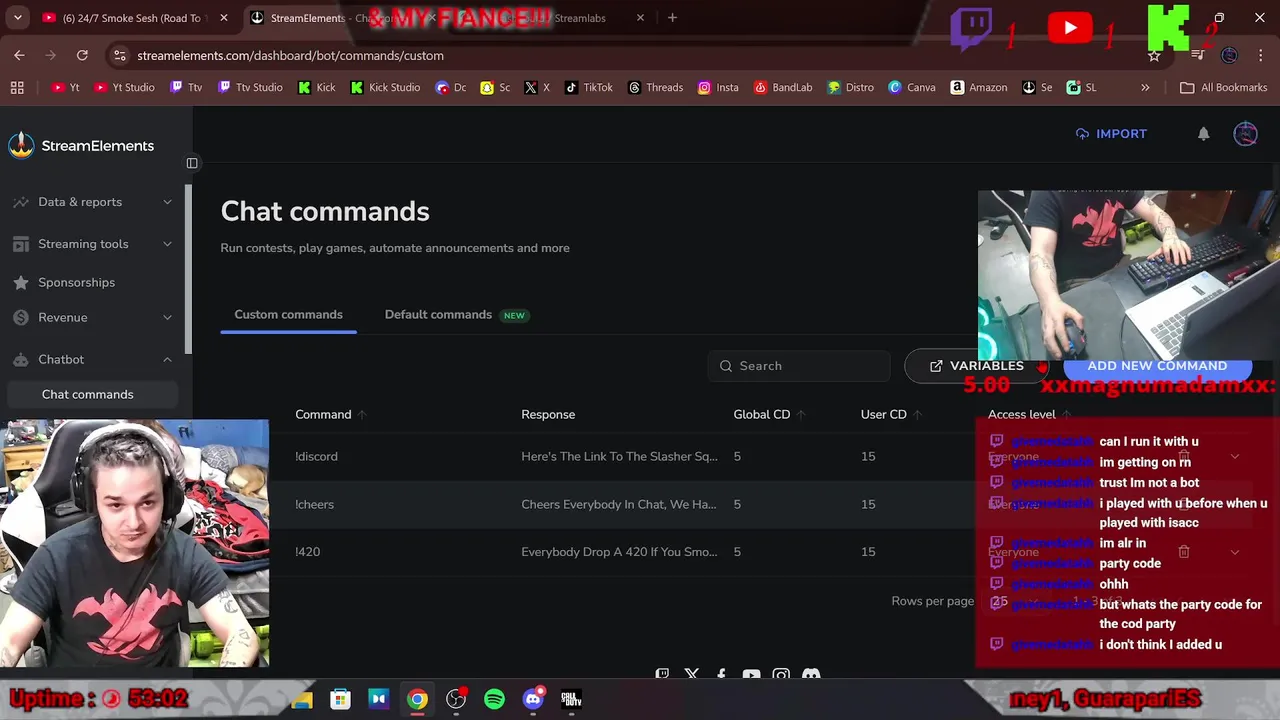Click the 'Here's The Link To The Slasher' response
This screenshot has height=720, width=1280.
(619, 456)
